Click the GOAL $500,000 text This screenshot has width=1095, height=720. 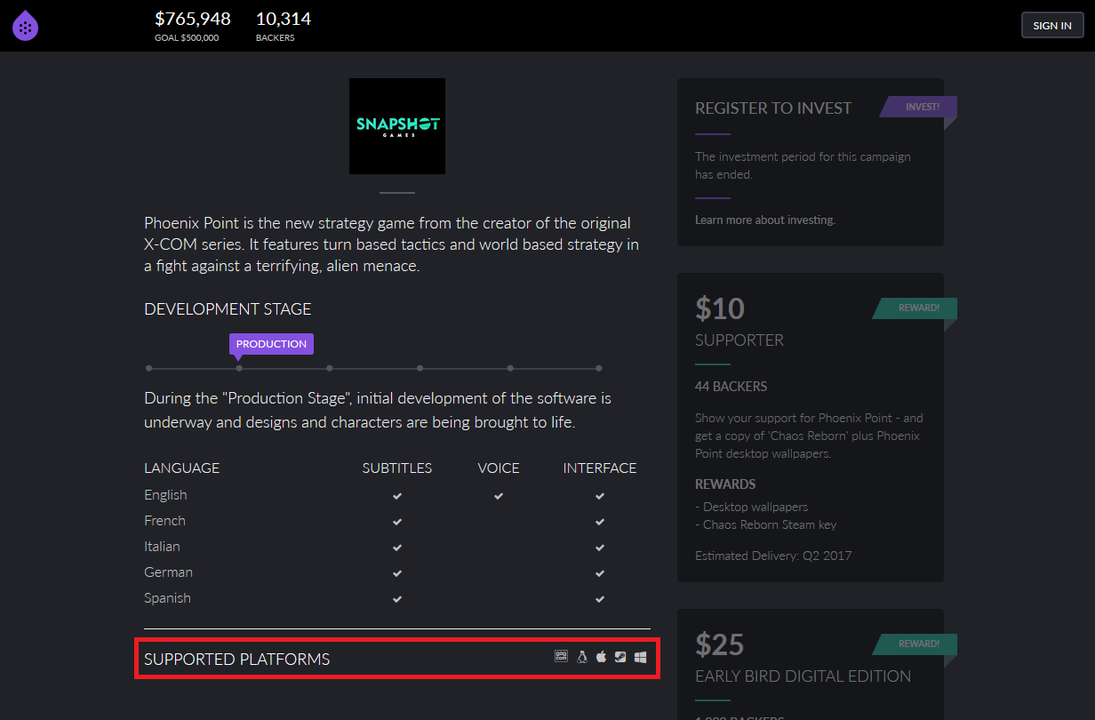(186, 38)
